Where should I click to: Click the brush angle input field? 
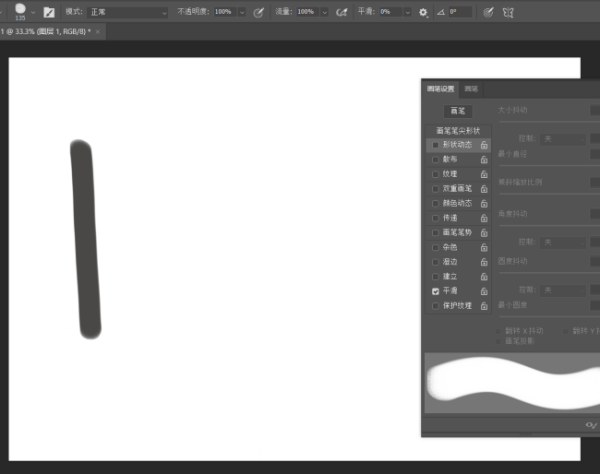[460, 12]
